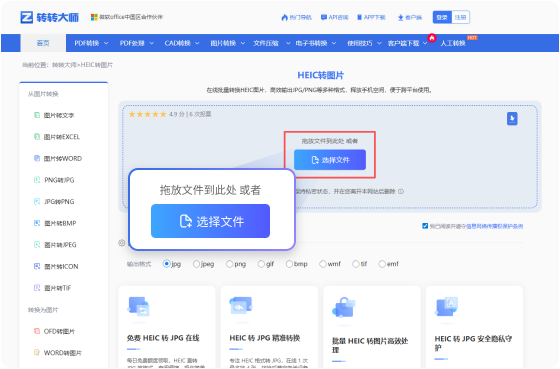Select the jpg output format
560x369 pixels.
point(166,264)
